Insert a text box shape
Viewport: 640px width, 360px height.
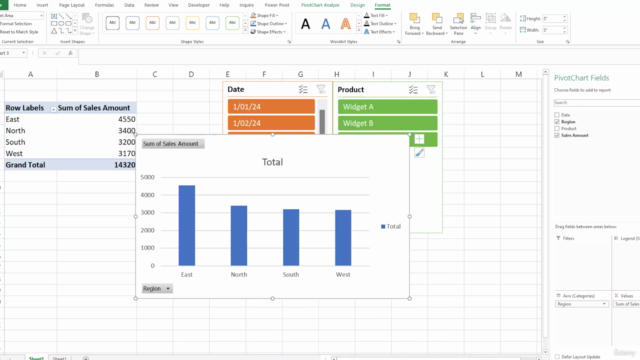click(54, 16)
